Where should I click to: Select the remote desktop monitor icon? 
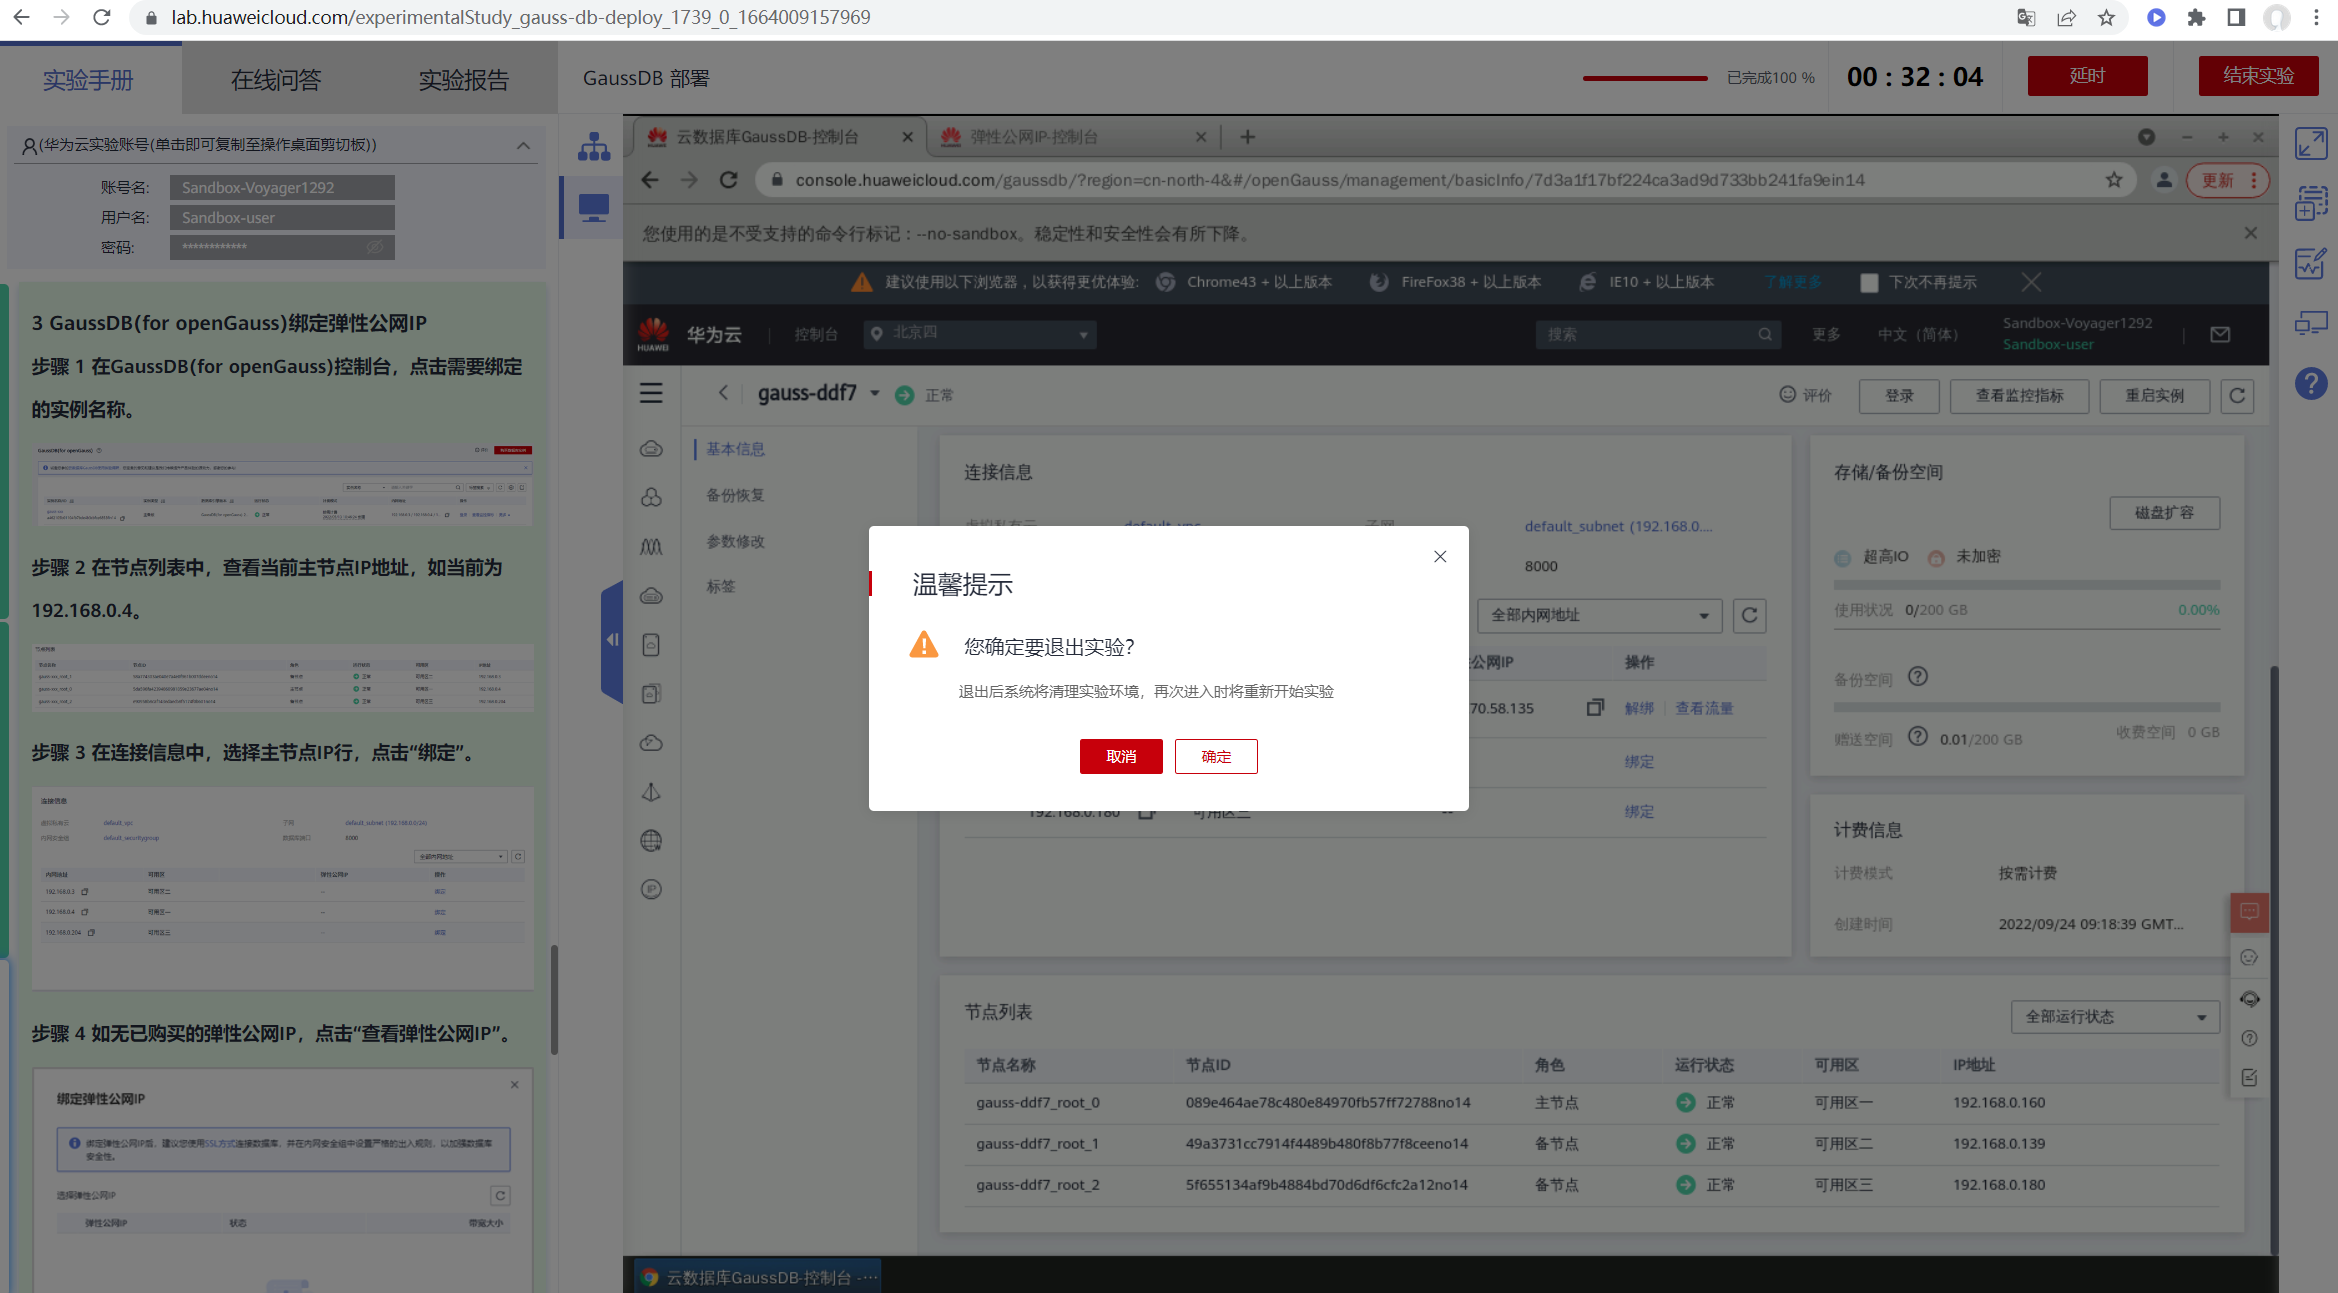click(594, 208)
